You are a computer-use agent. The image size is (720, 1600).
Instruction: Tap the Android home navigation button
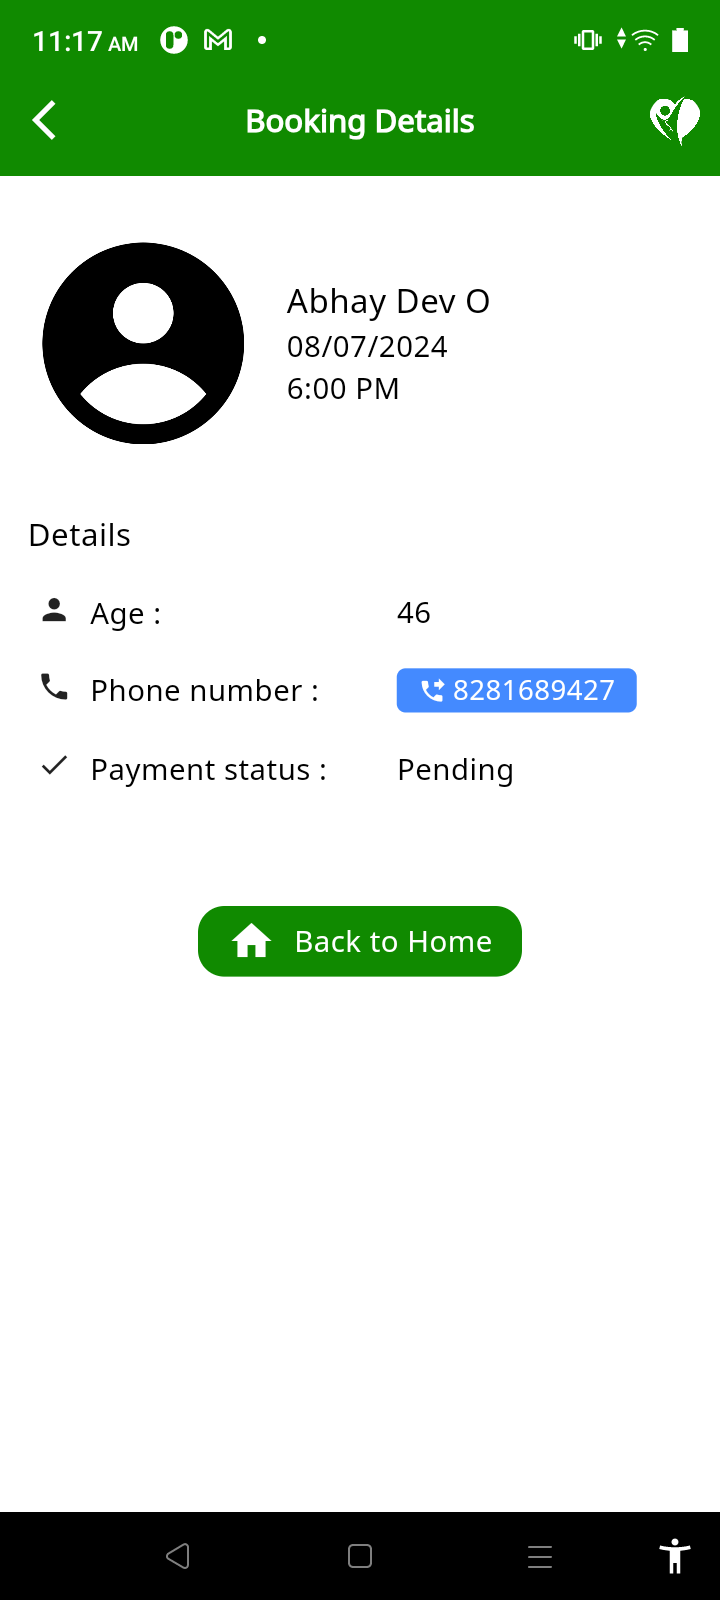[x=360, y=1556]
